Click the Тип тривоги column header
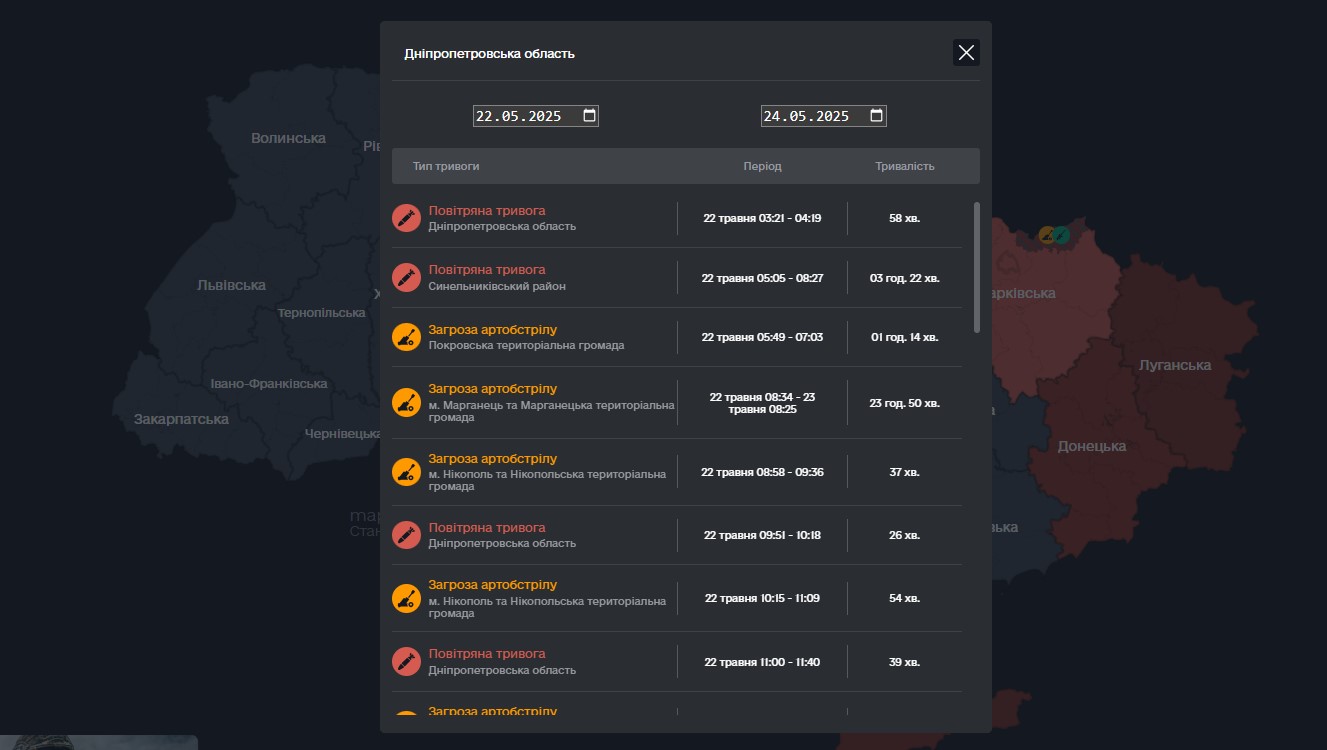Screen dimensions: 1327x750 point(446,166)
